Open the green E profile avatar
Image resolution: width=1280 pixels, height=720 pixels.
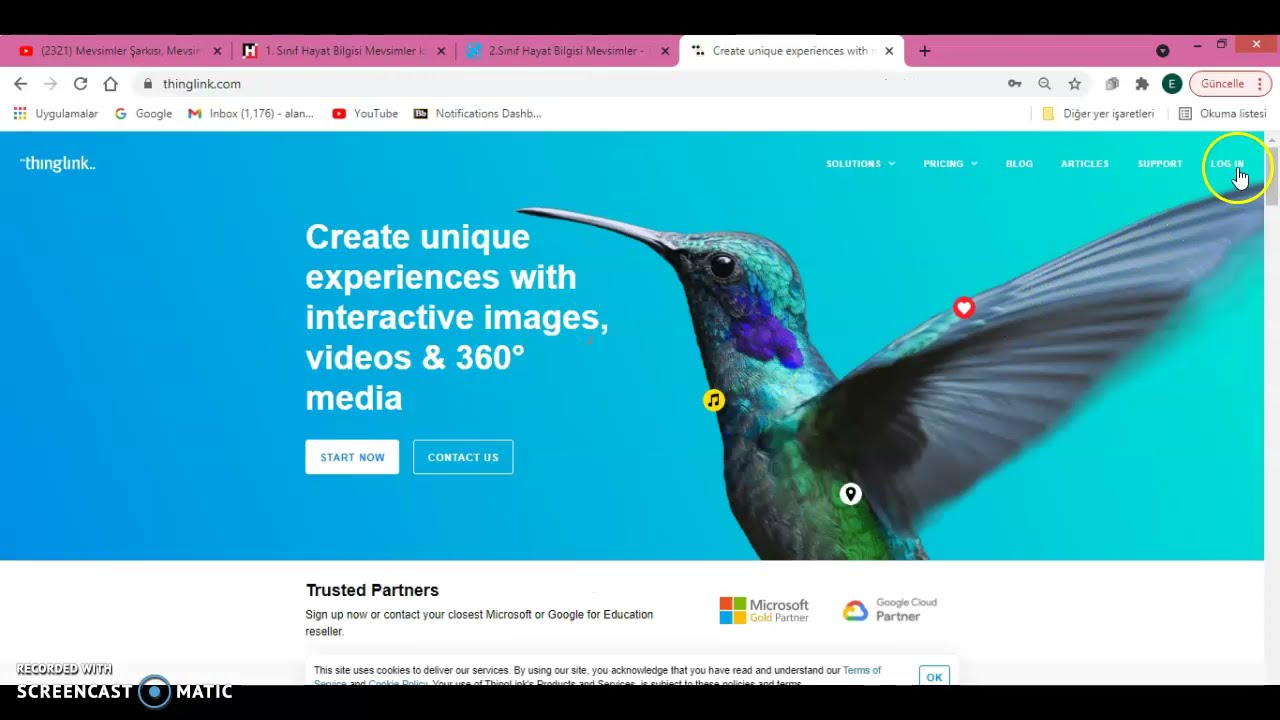[1172, 84]
